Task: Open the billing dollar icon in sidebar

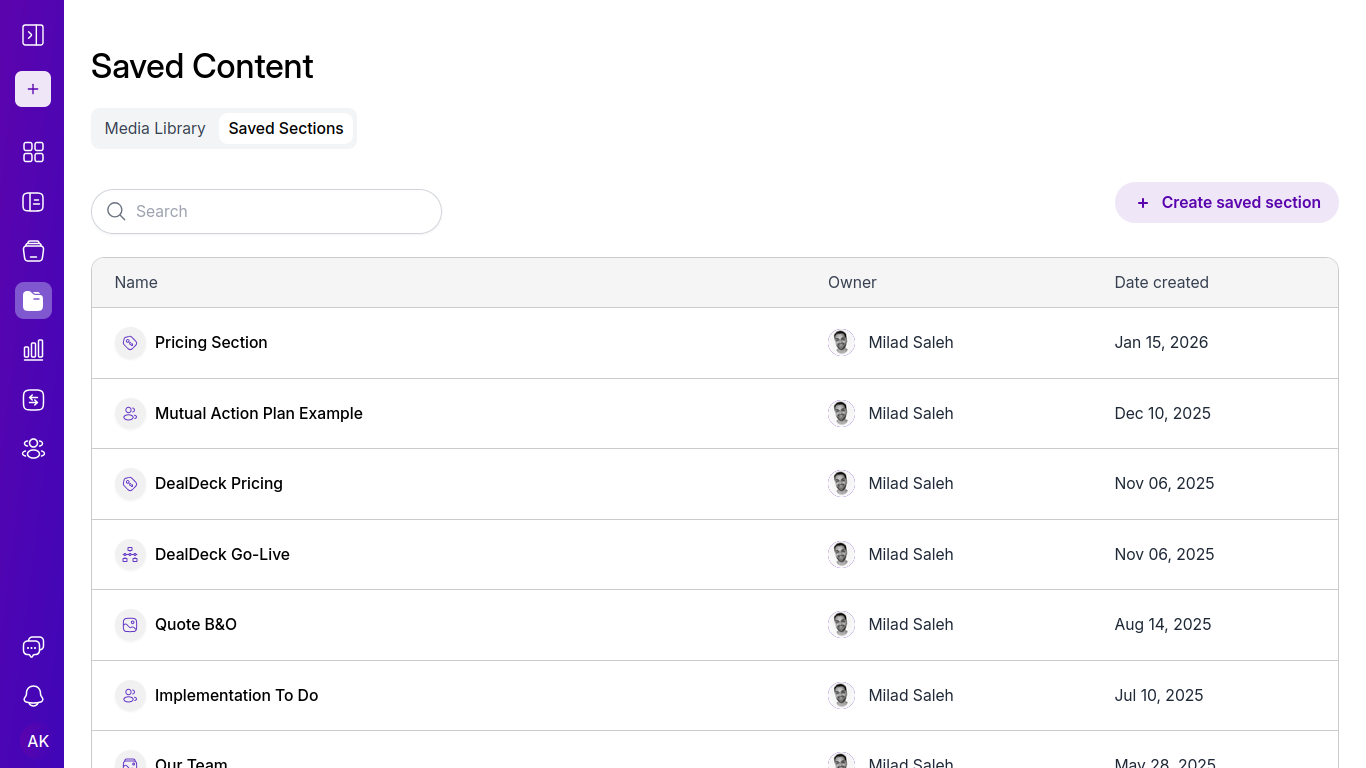Action: (33, 399)
